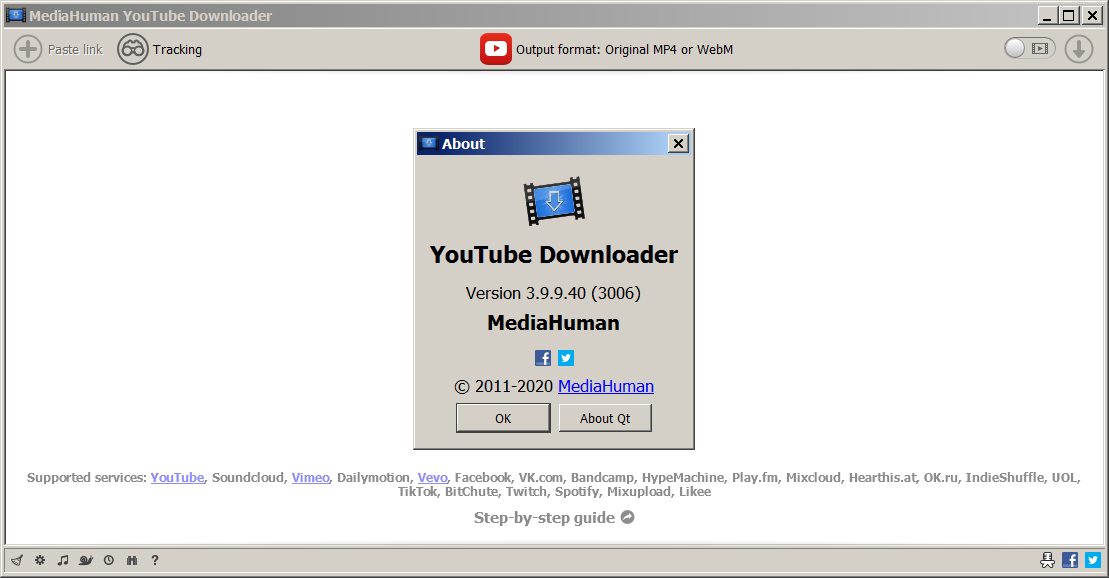Click the icon left of the bottom-bar Facebook icon
Screen dimensions: 1109x578
click(1047, 560)
